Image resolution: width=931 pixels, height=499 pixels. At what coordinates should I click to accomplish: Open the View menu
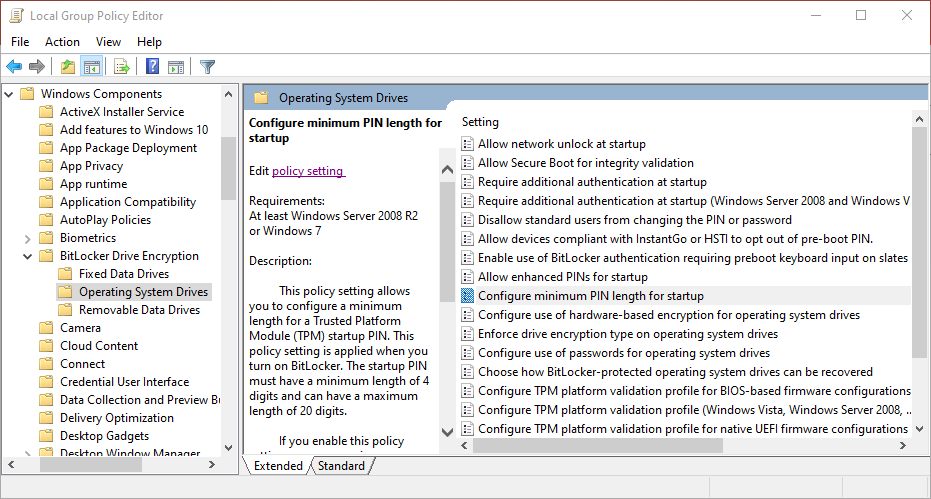(108, 41)
